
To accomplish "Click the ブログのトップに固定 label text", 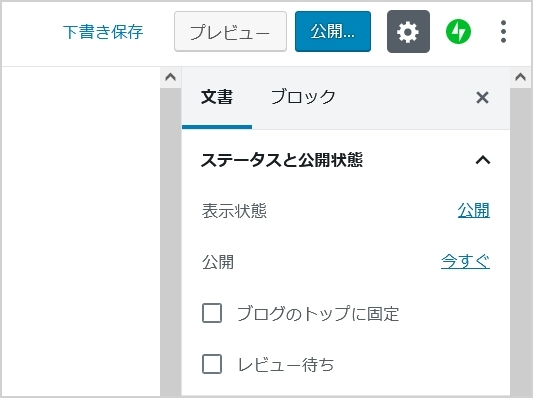I will pos(318,313).
